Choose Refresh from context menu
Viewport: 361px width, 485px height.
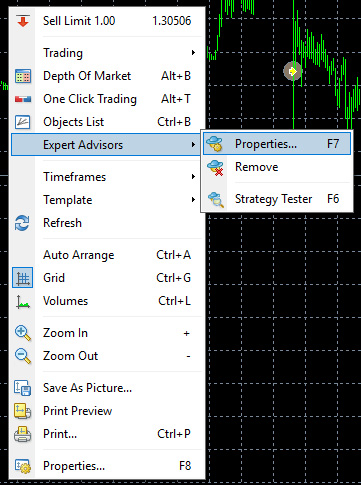[x=108, y=223]
